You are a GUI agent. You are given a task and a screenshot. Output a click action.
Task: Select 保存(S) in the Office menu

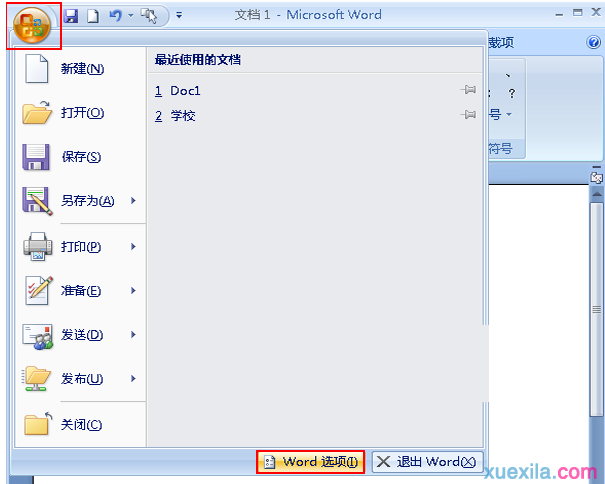pos(81,157)
